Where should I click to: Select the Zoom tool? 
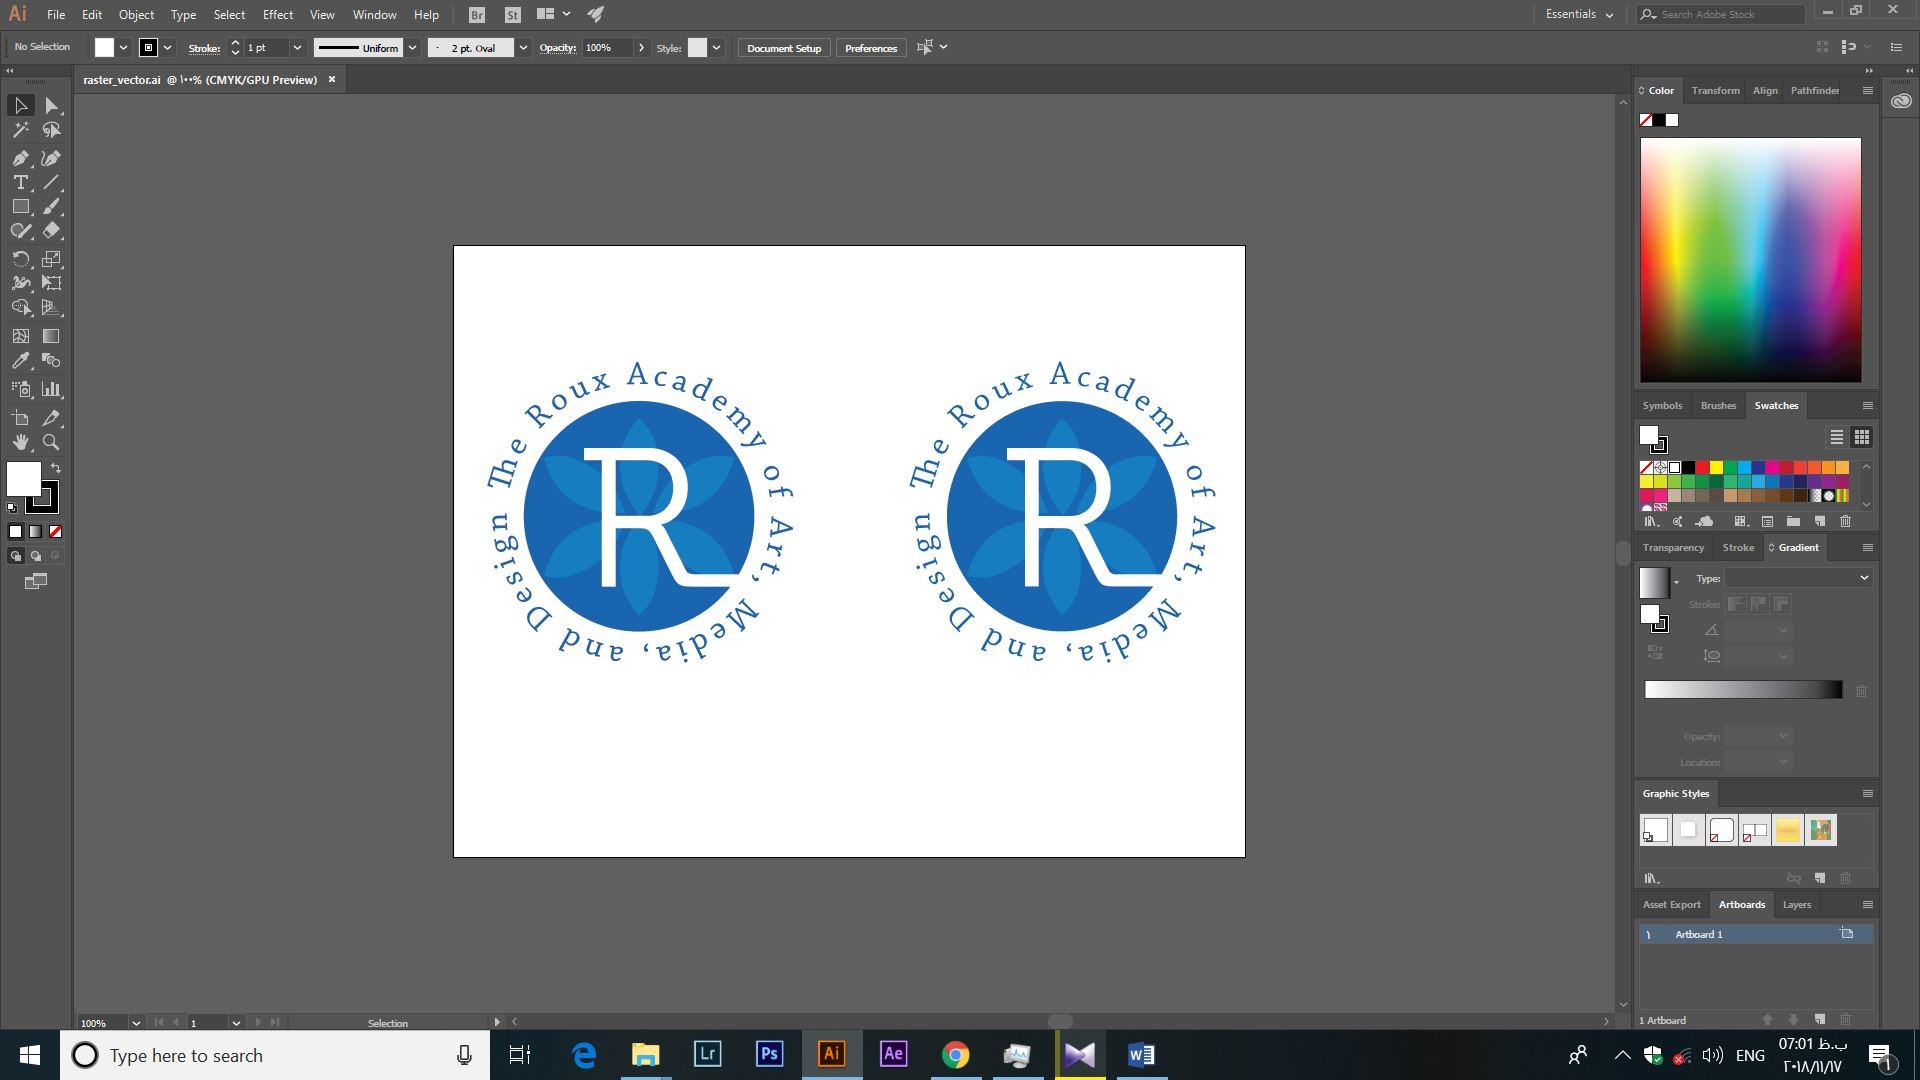[52, 442]
